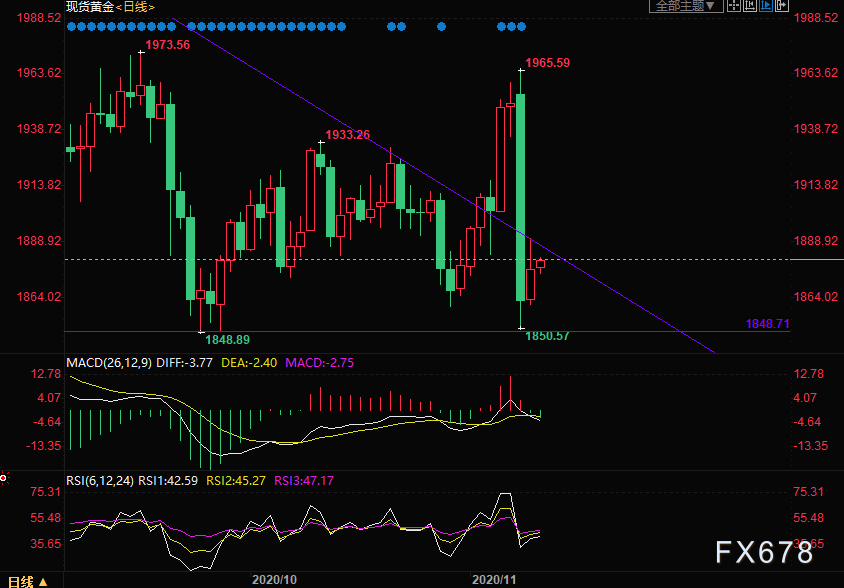This screenshot has width=844, height=588.
Task: Expand the arrow next to bottom 日线 tab
Action: pos(45,581)
